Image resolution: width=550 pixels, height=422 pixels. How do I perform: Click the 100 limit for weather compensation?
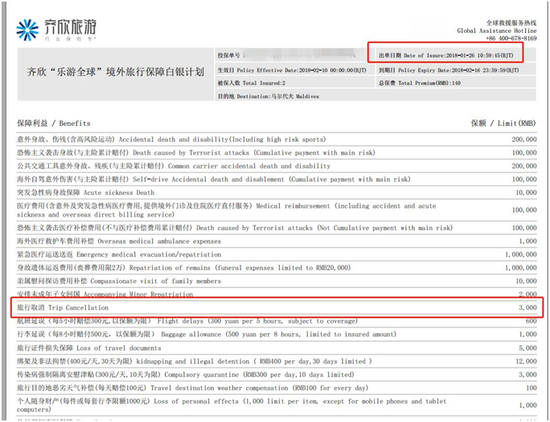(x=531, y=388)
